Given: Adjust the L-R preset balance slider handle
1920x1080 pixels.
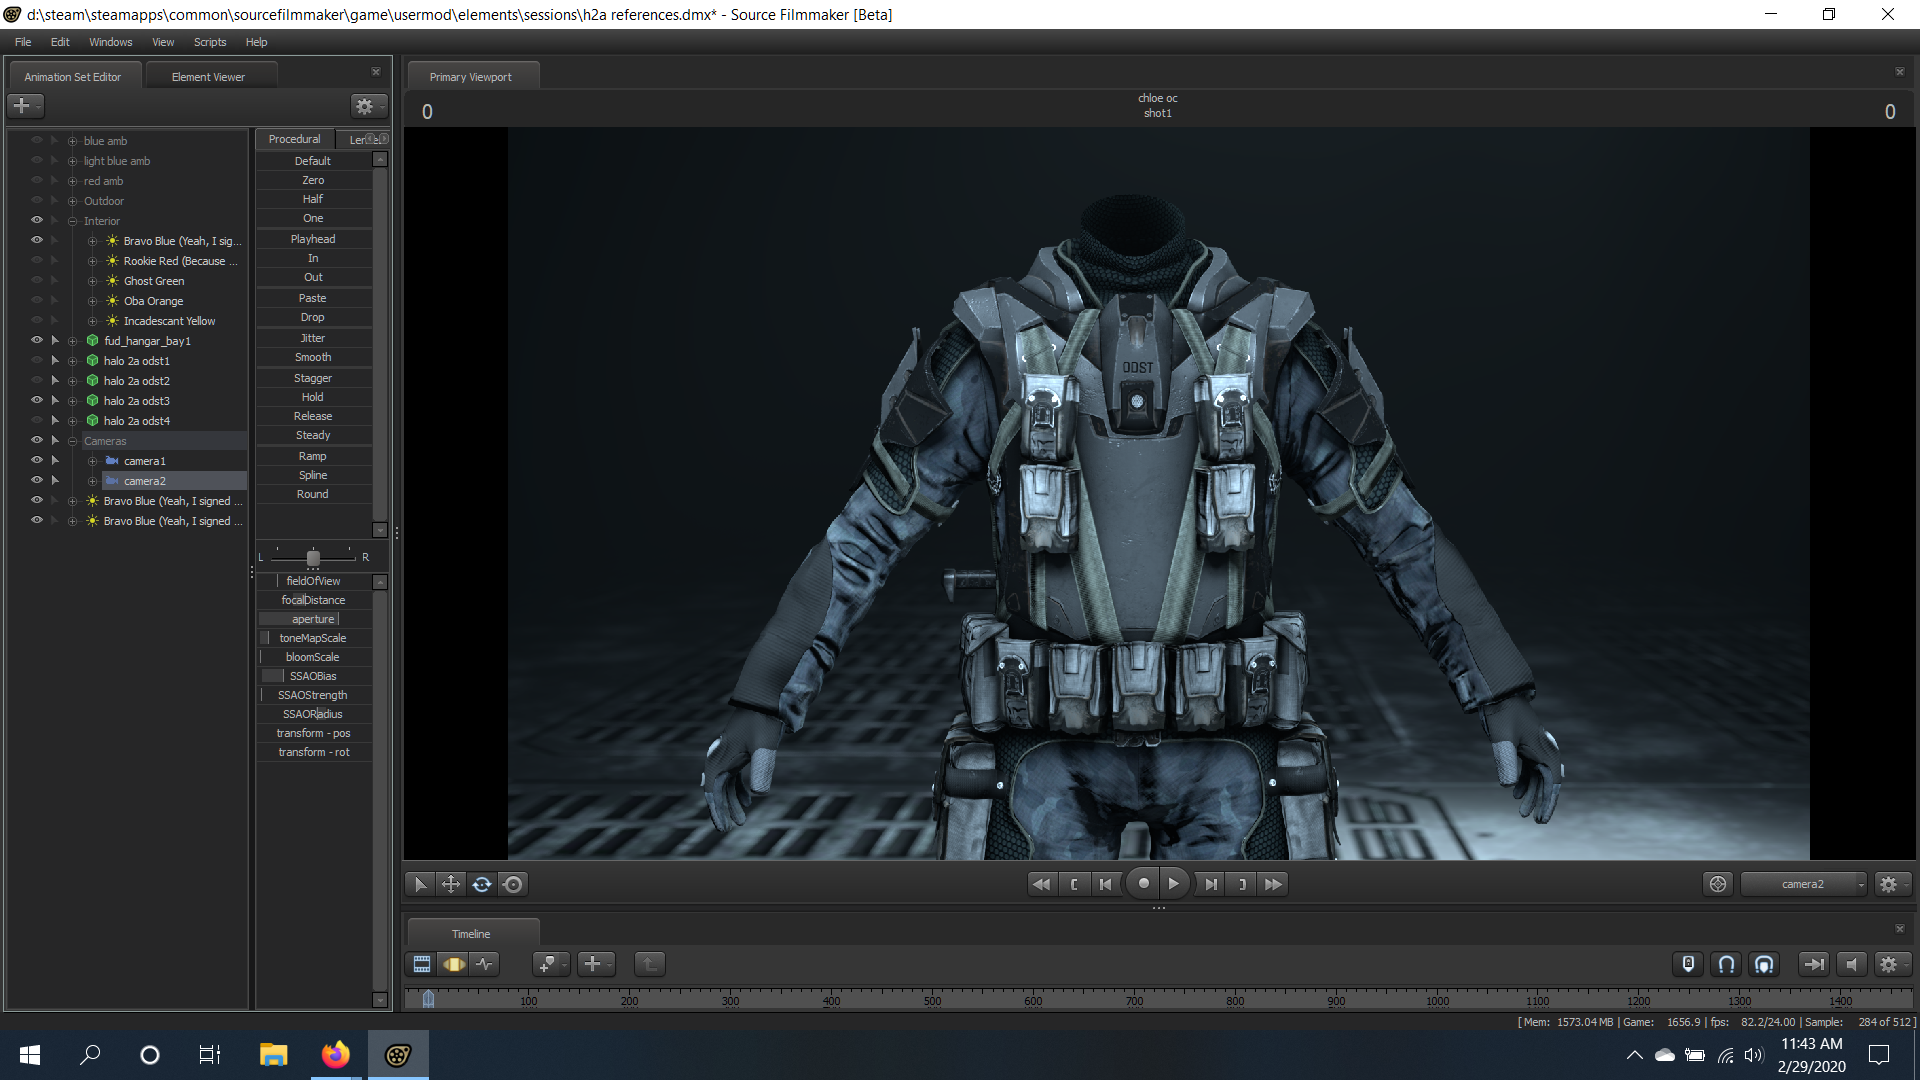Looking at the screenshot, I should [313, 557].
